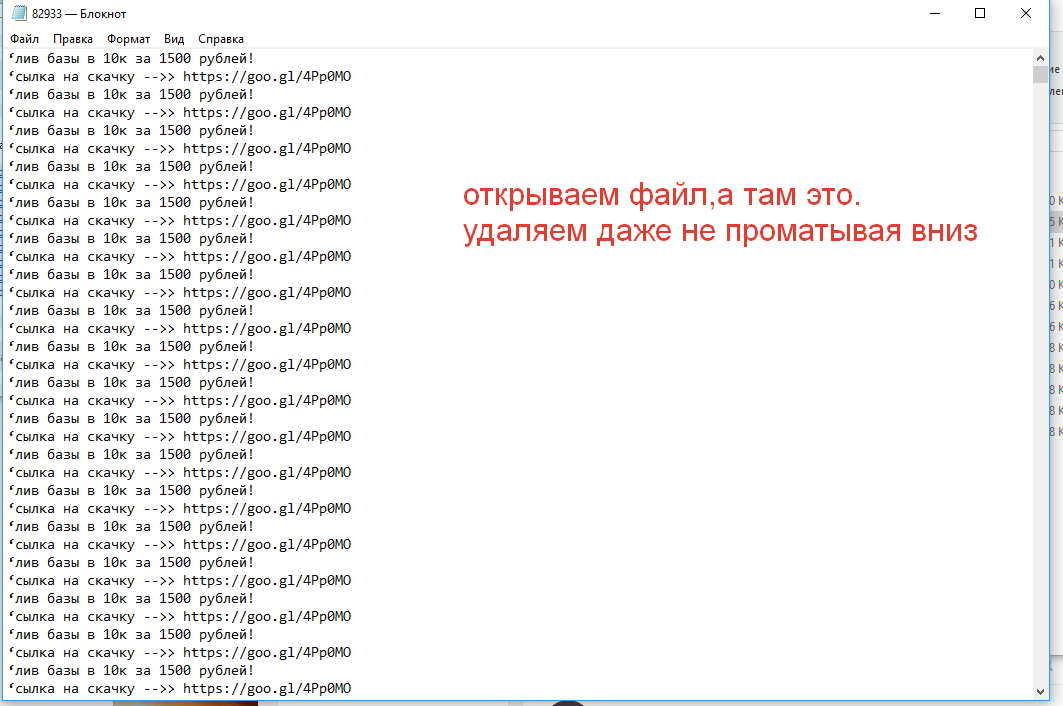Image resolution: width=1063 pixels, height=706 pixels.
Task: Open the Вид menu
Action: tap(174, 39)
